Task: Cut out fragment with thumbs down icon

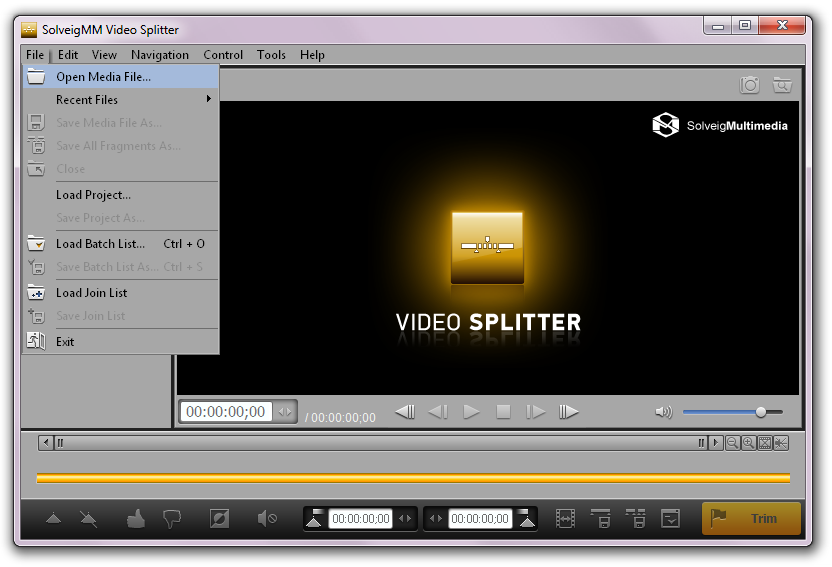Action: (x=172, y=518)
